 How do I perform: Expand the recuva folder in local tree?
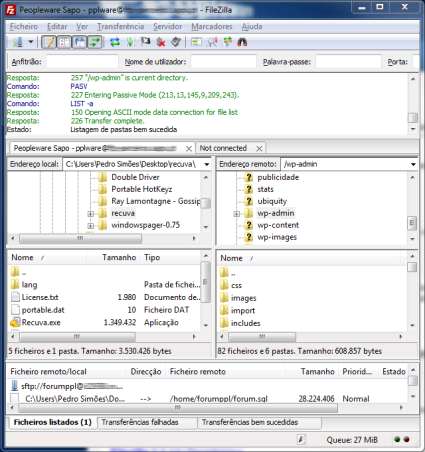coord(90,214)
